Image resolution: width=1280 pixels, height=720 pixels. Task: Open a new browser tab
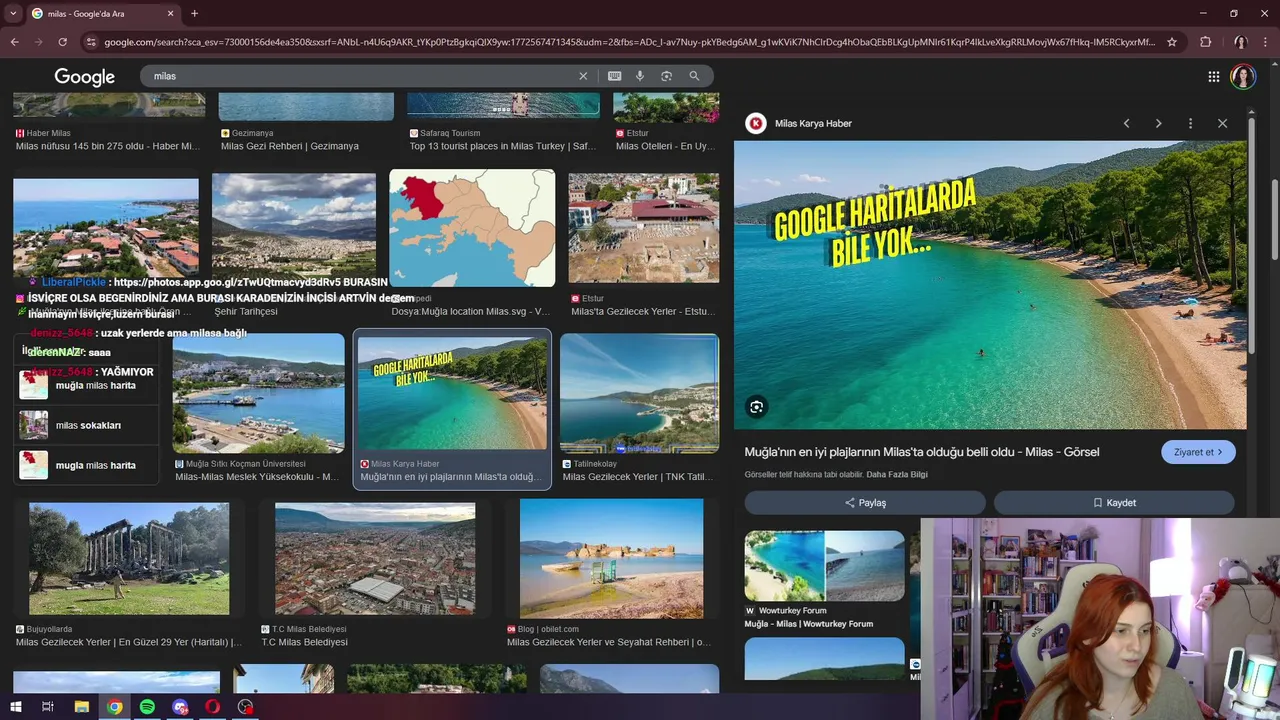pos(194,13)
